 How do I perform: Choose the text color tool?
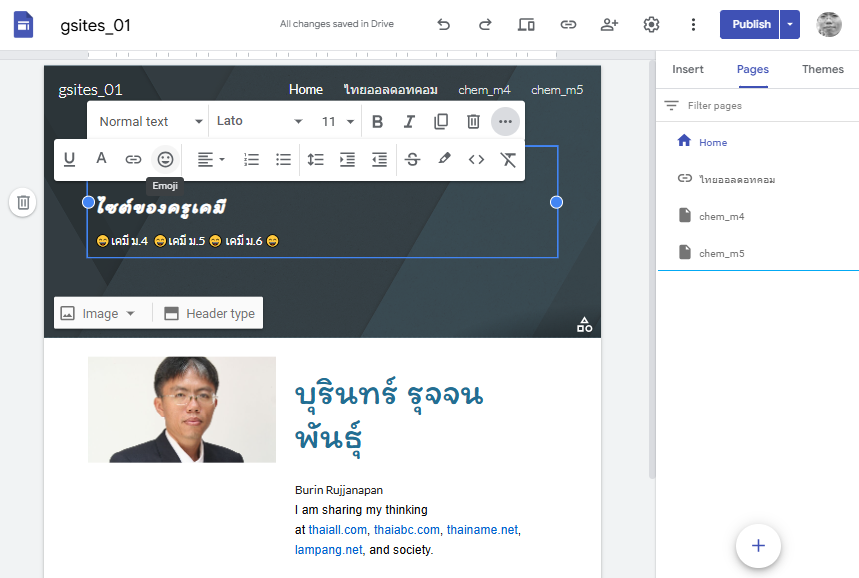(101, 159)
